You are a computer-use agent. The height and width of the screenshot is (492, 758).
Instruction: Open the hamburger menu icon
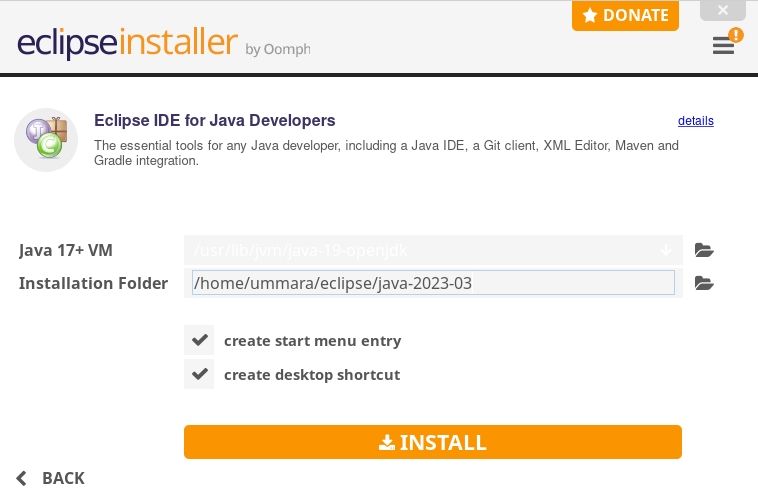(x=723, y=45)
